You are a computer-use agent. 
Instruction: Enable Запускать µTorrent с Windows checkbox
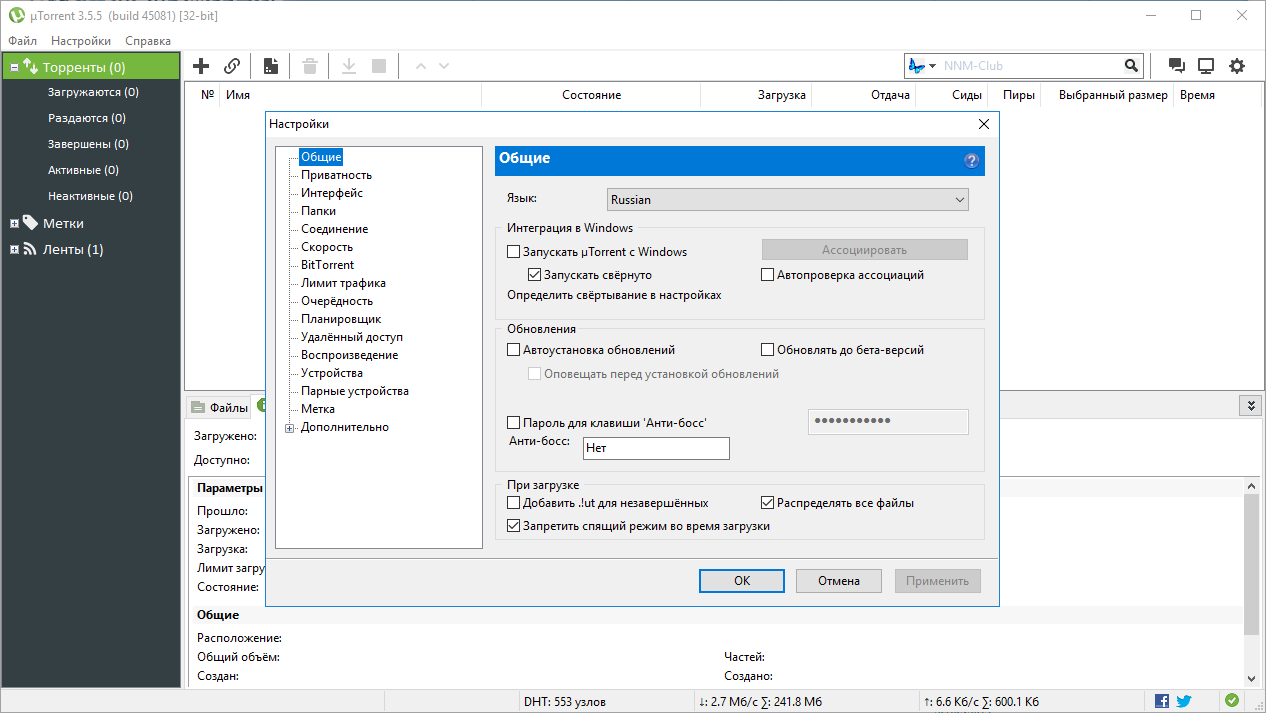(514, 252)
